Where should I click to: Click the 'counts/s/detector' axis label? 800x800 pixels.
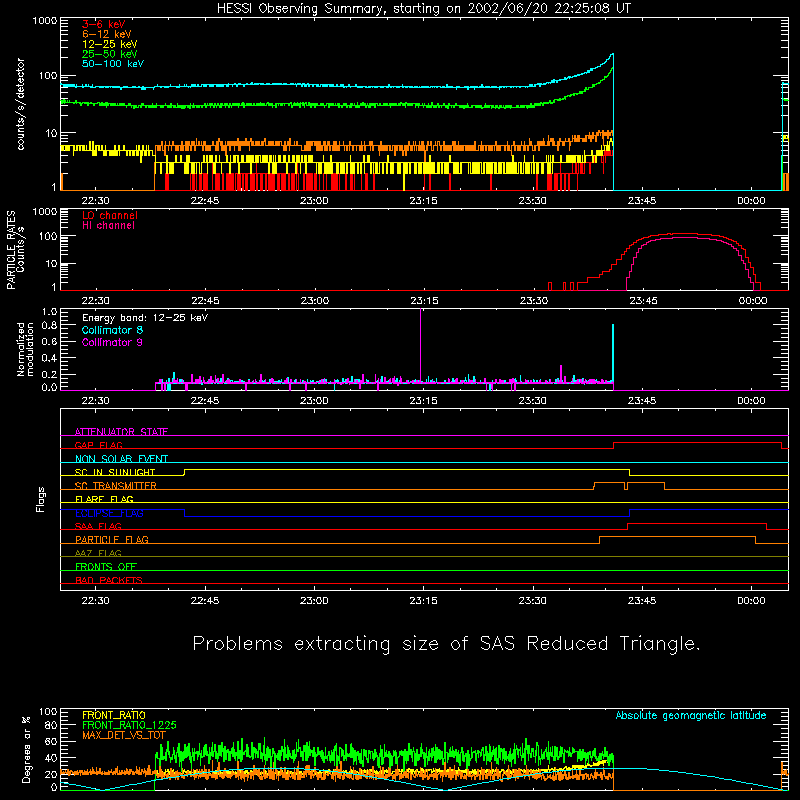coord(21,104)
